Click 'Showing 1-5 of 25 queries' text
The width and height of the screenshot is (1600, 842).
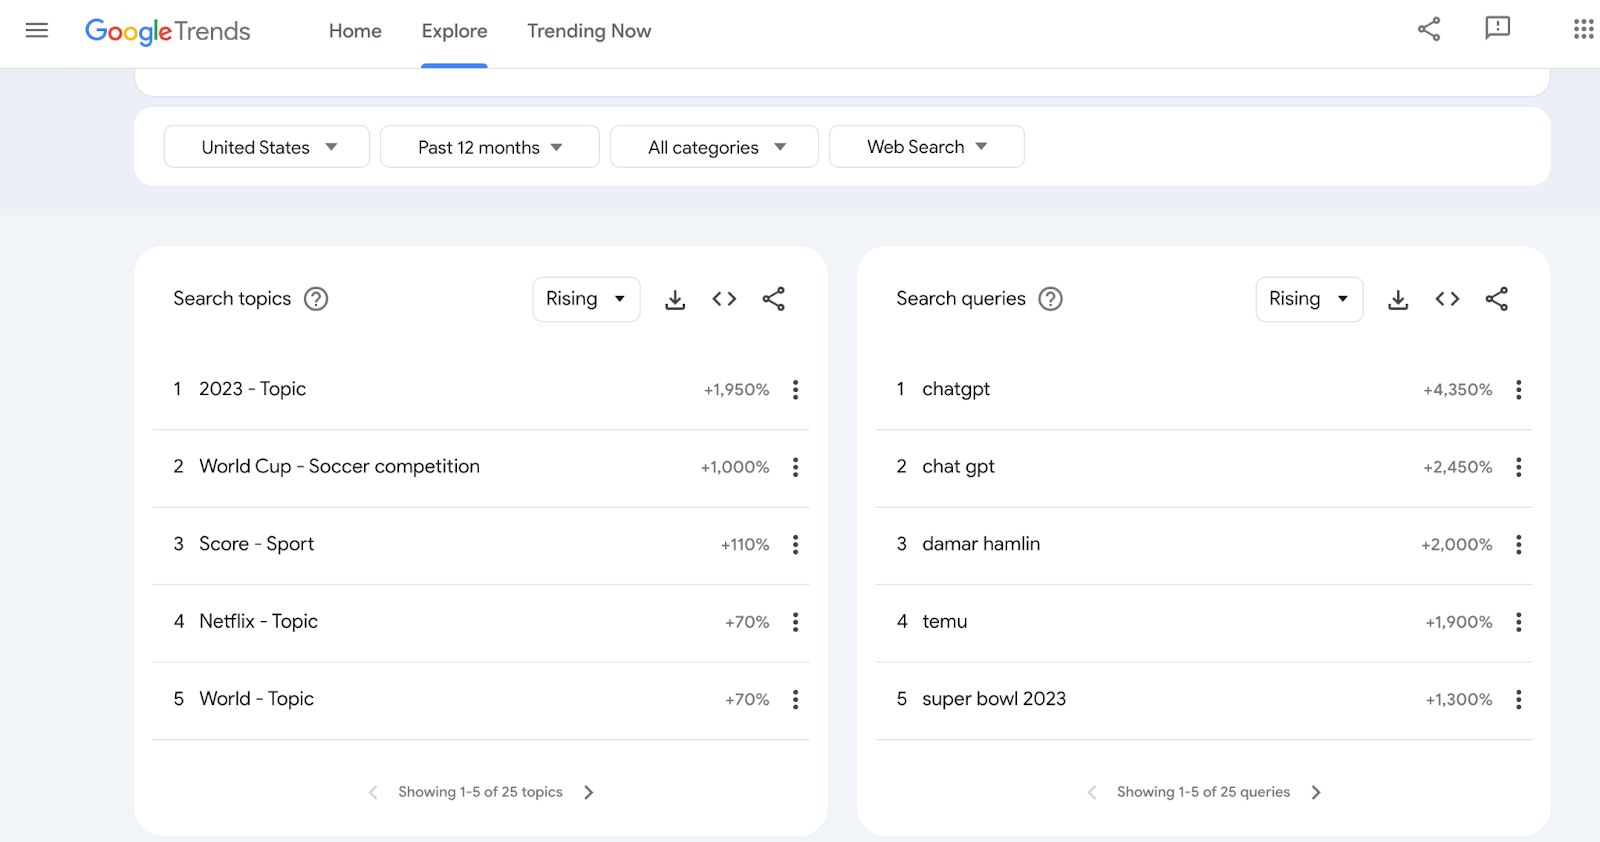pos(1203,792)
